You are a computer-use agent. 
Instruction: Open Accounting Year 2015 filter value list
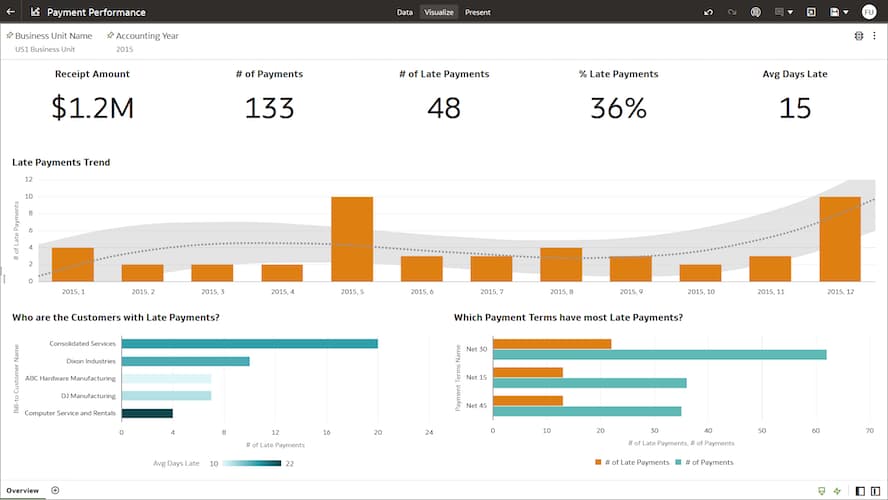pyautogui.click(x=124, y=48)
